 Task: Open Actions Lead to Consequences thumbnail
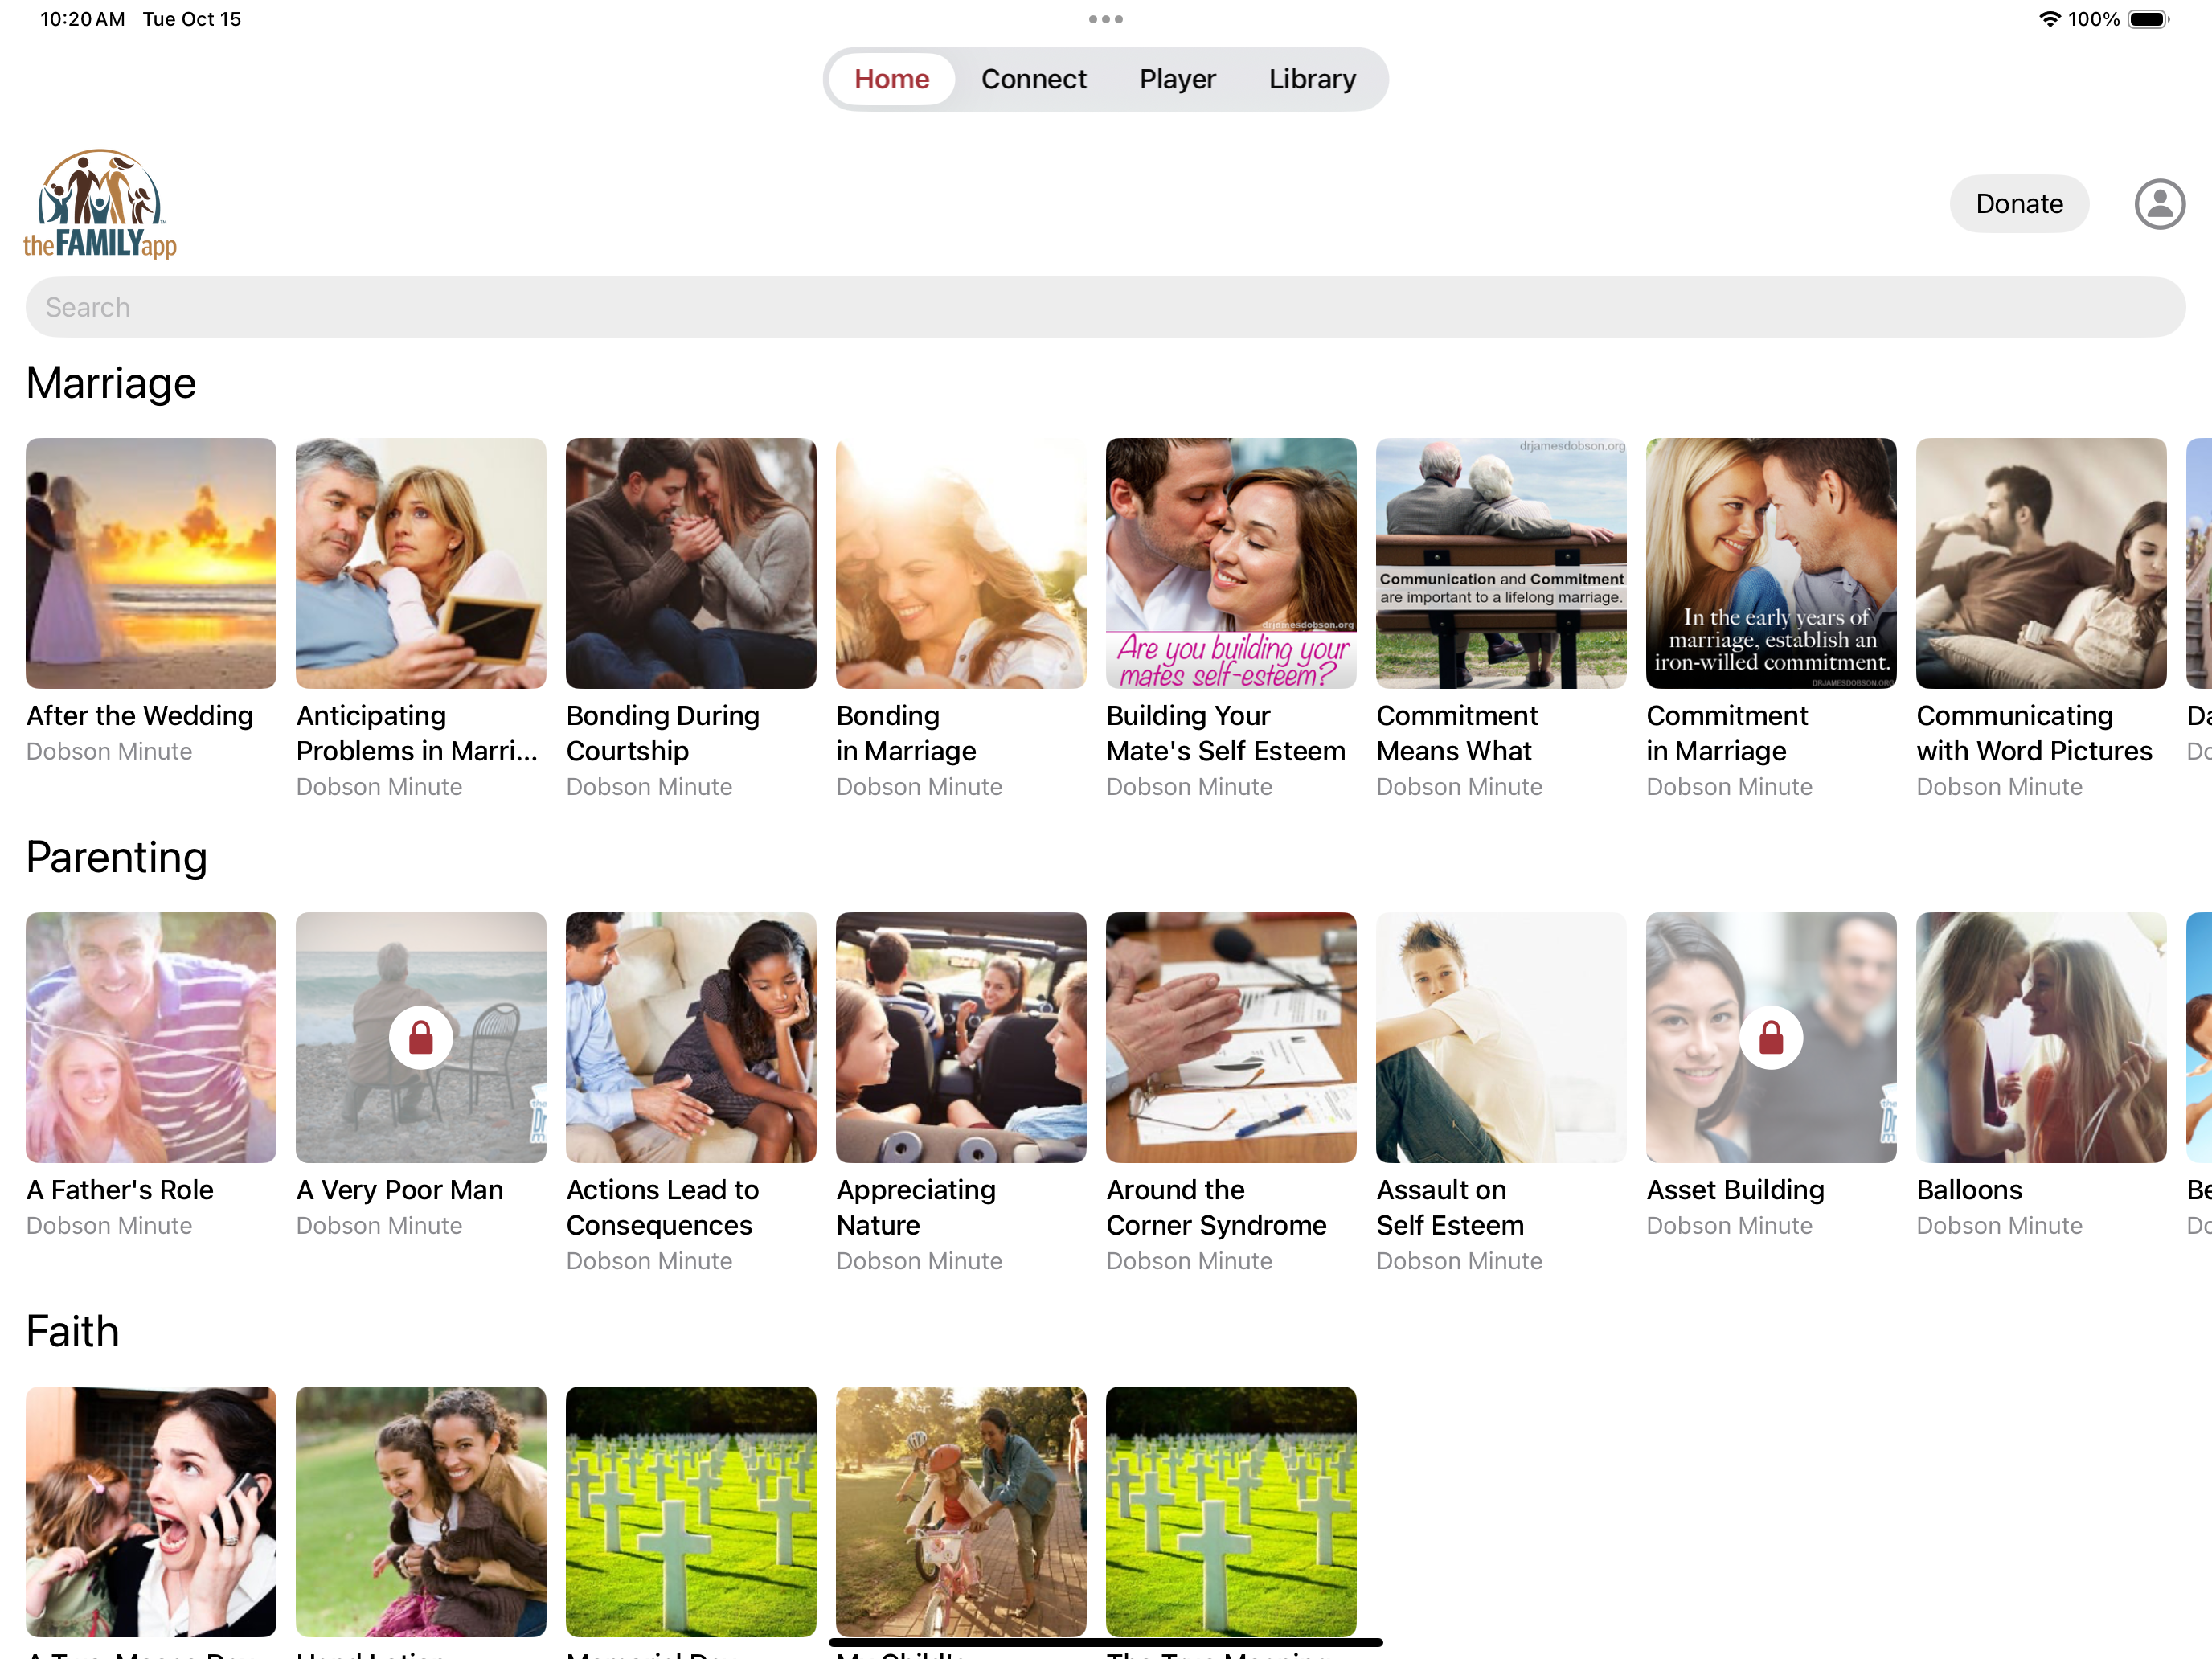(x=691, y=1037)
